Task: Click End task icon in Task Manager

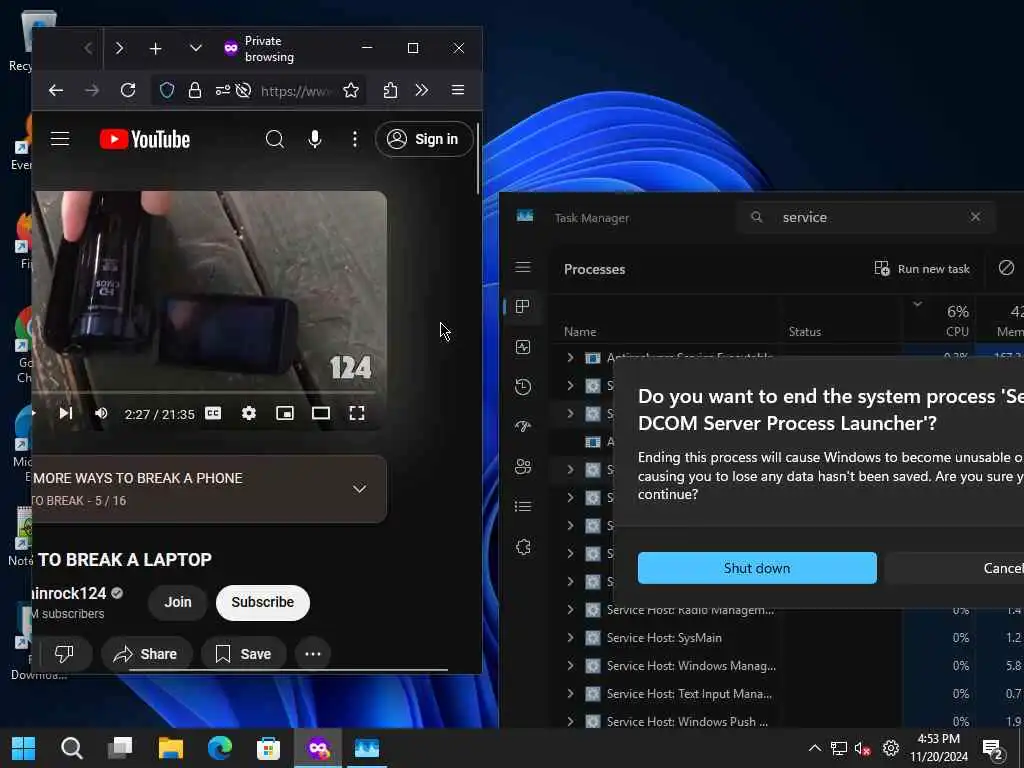Action: tap(1006, 268)
